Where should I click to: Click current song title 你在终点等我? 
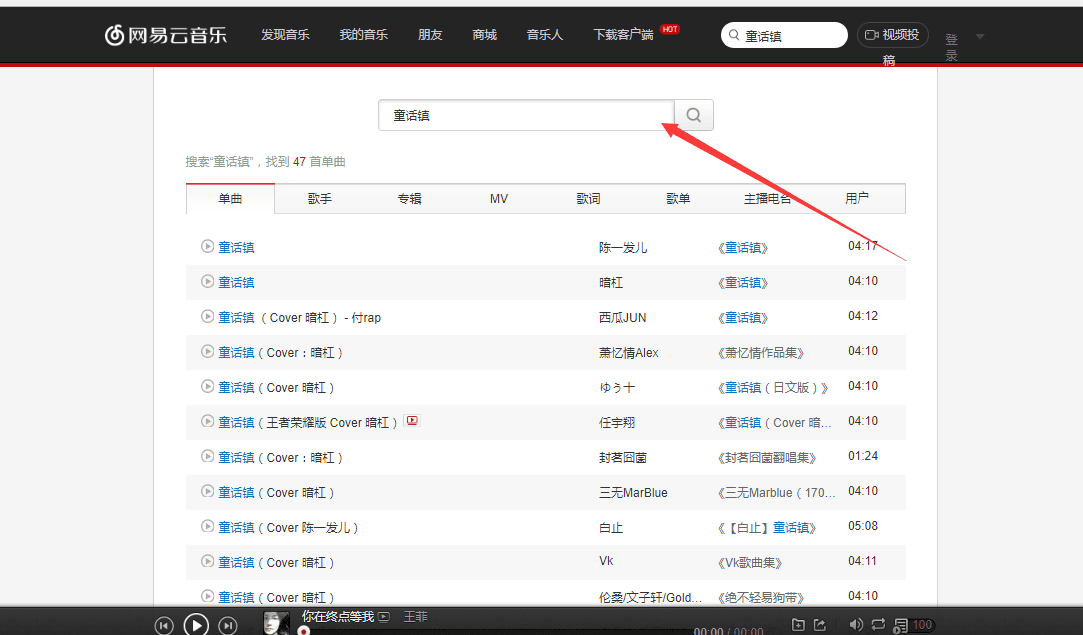338,616
